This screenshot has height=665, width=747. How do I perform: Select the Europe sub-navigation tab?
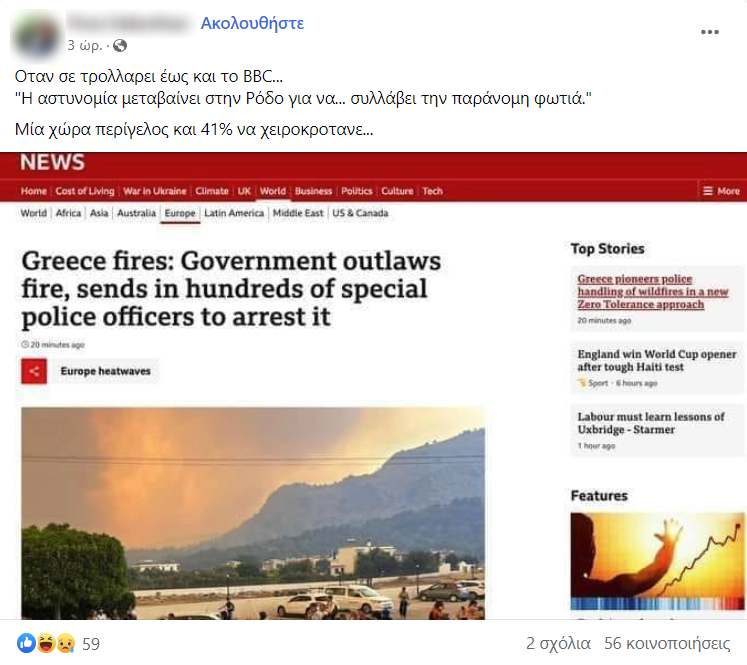click(180, 213)
